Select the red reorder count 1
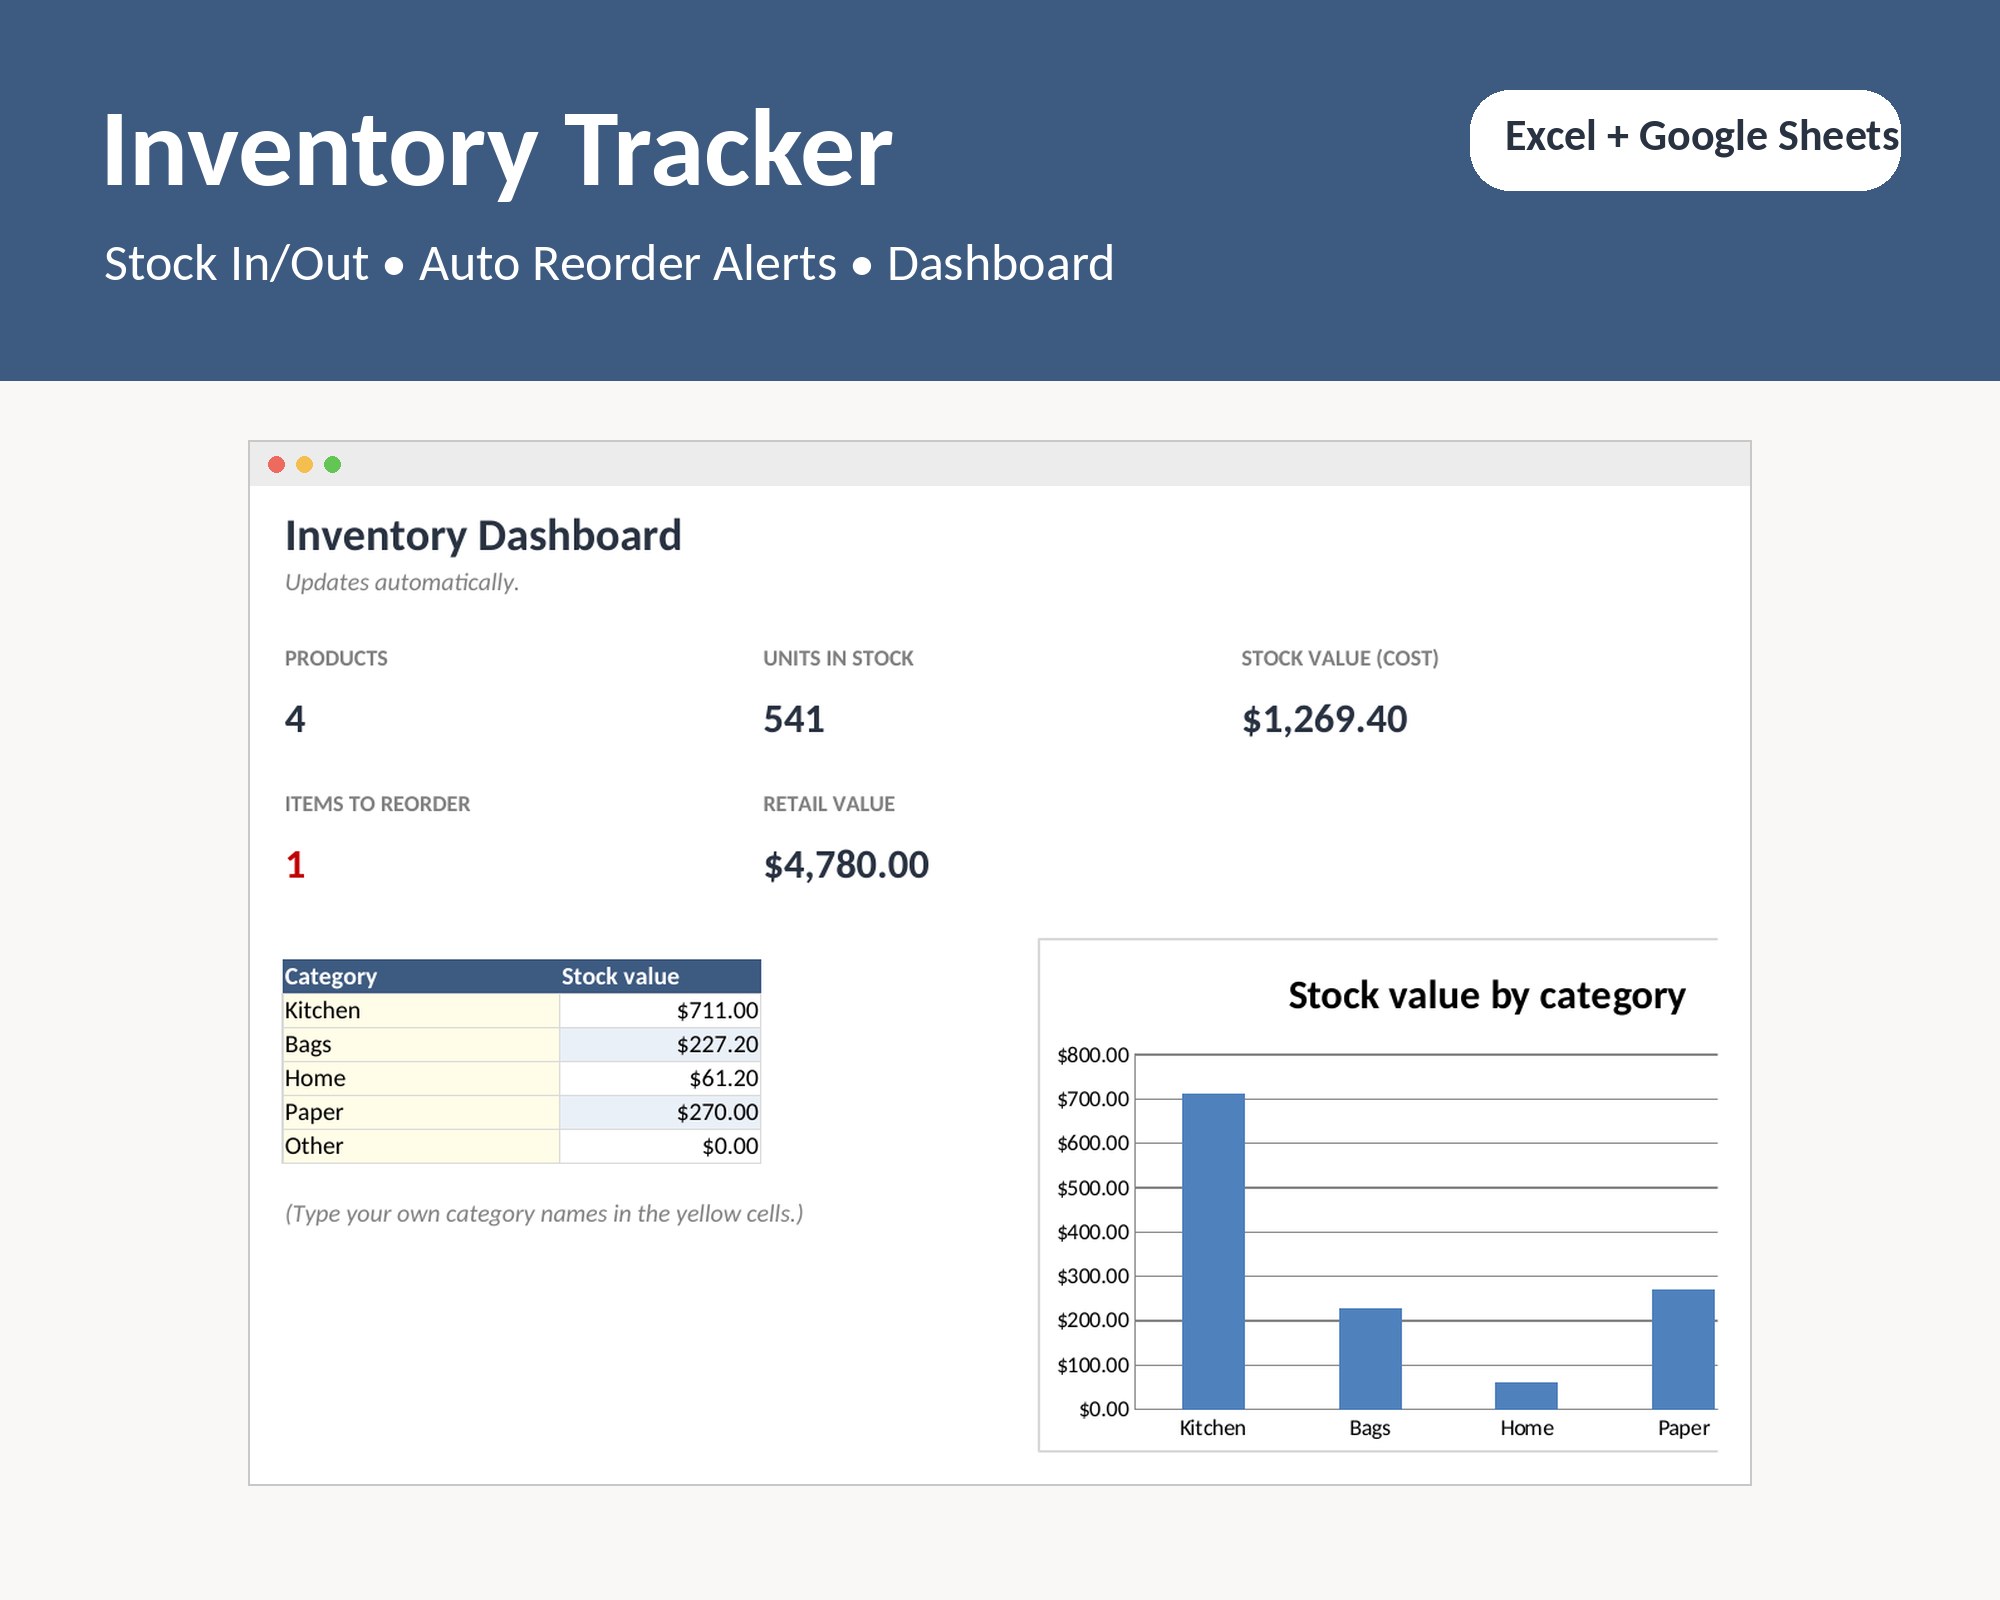The width and height of the screenshot is (2000, 1600). [295, 865]
